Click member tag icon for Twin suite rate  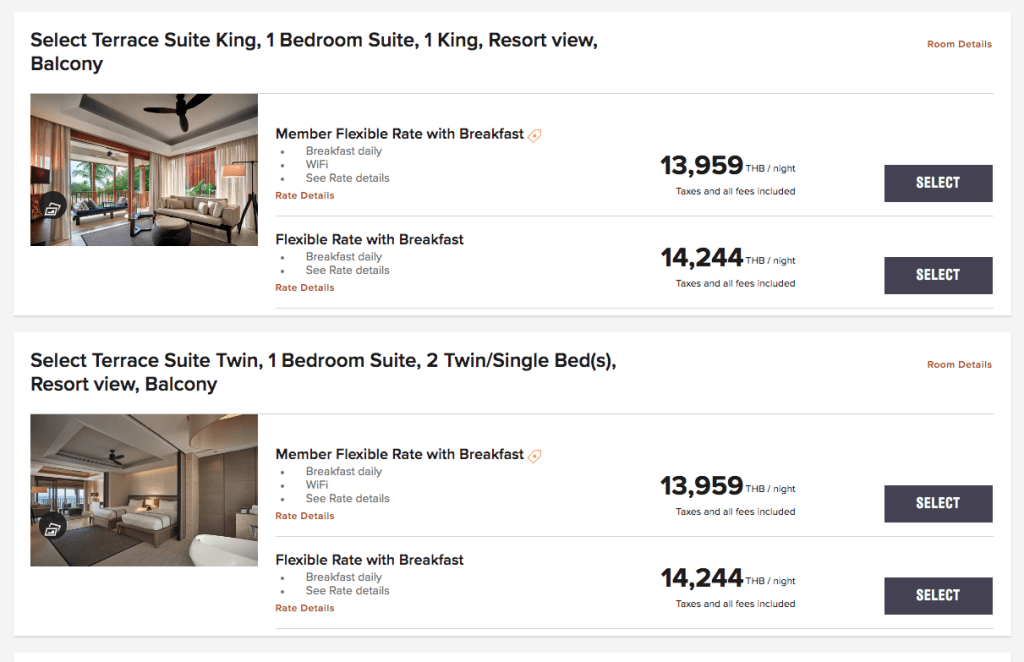coord(535,455)
